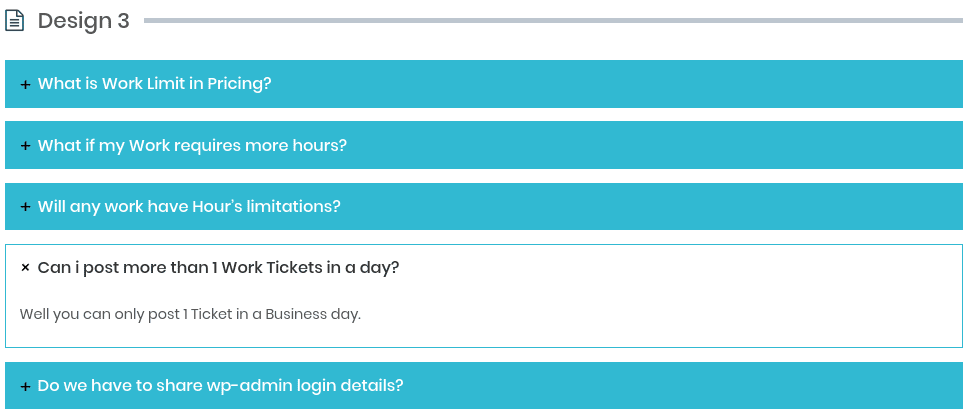Click plus icon for Work Limit in Pricing
The image size is (974, 415).
(x=25, y=85)
